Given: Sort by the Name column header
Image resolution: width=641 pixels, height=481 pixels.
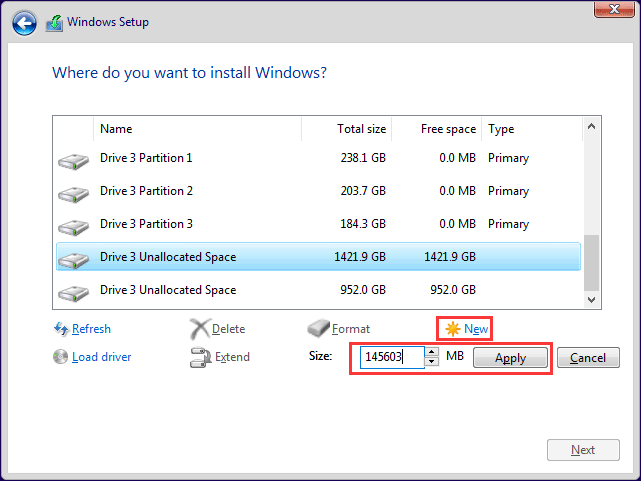Looking at the screenshot, I should pos(197,129).
